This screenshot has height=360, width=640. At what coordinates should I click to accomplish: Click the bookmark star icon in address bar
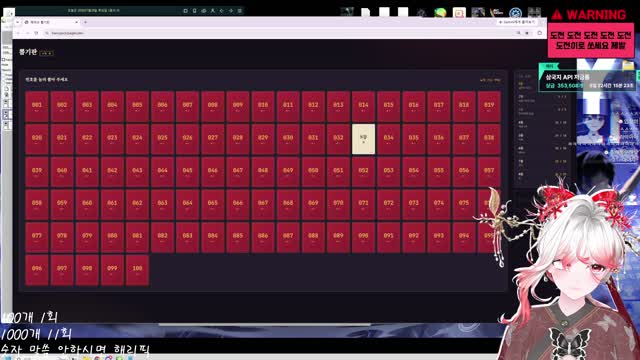pos(527,33)
